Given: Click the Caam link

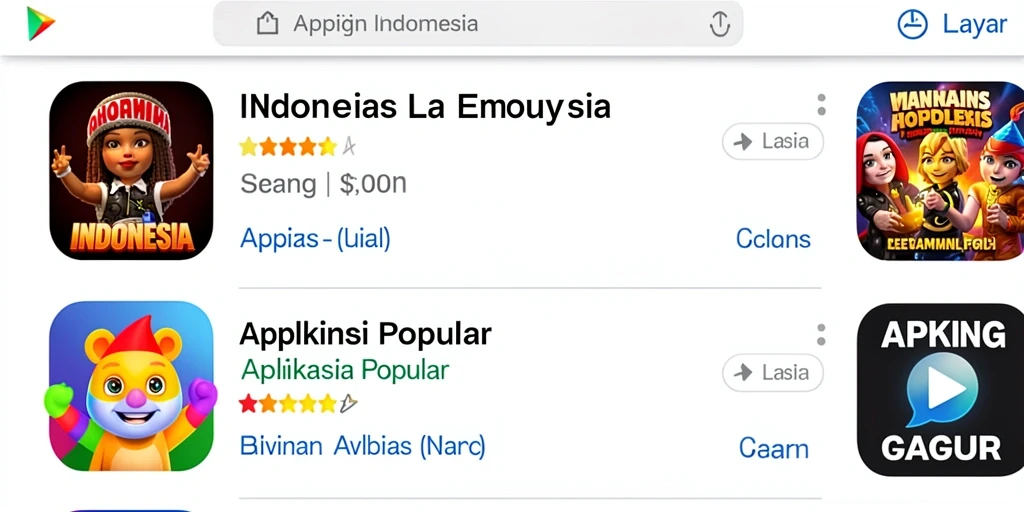Looking at the screenshot, I should [774, 449].
